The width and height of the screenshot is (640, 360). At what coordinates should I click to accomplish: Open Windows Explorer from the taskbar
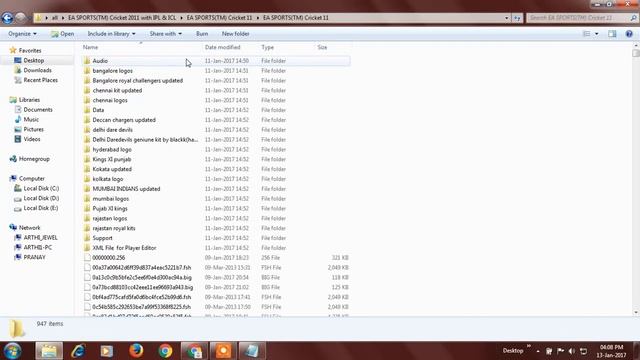tap(49, 351)
